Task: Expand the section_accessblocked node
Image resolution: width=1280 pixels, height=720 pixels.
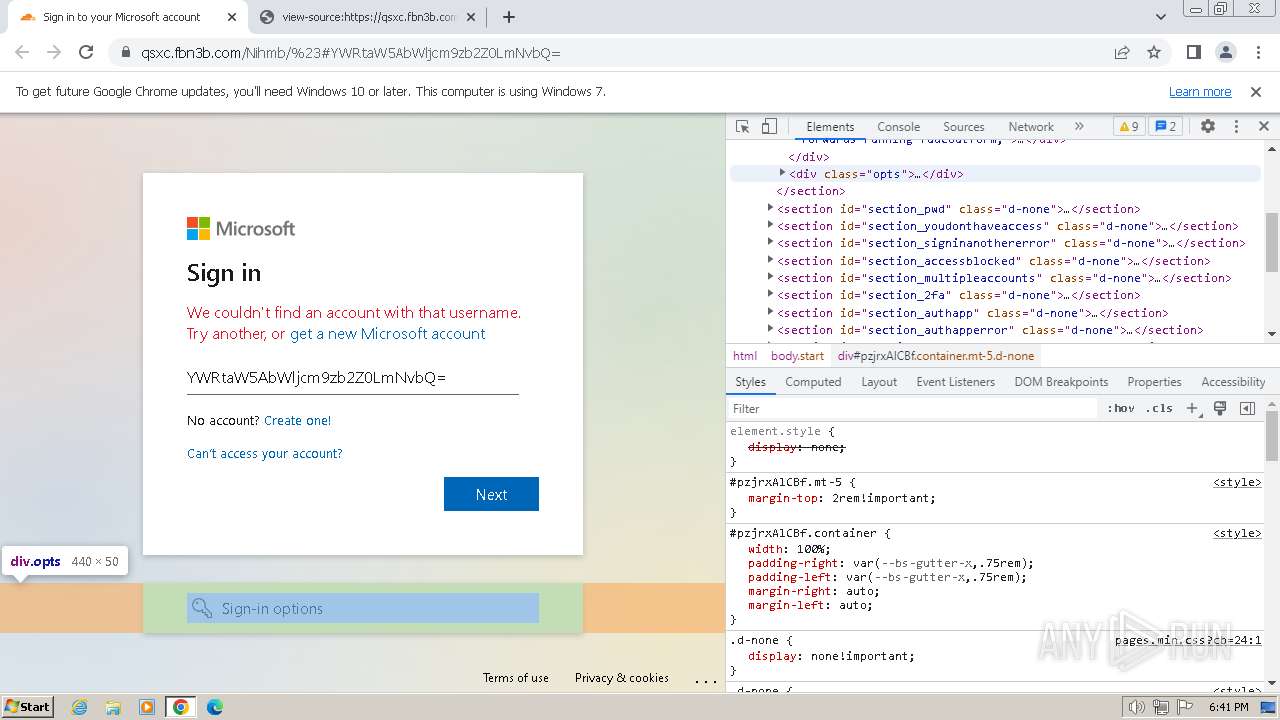Action: 770,260
